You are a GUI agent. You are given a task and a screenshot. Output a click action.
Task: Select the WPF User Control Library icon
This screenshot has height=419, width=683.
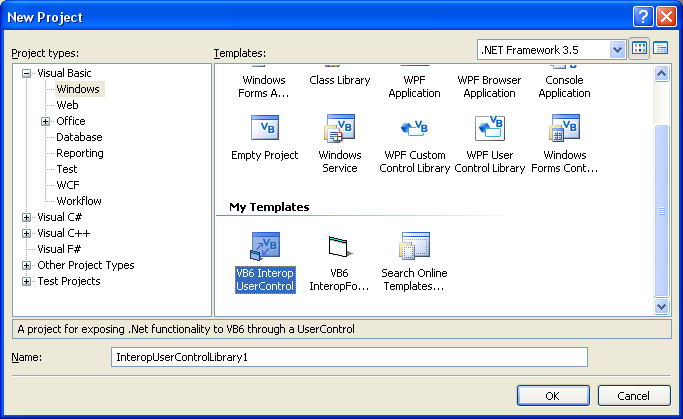click(490, 128)
